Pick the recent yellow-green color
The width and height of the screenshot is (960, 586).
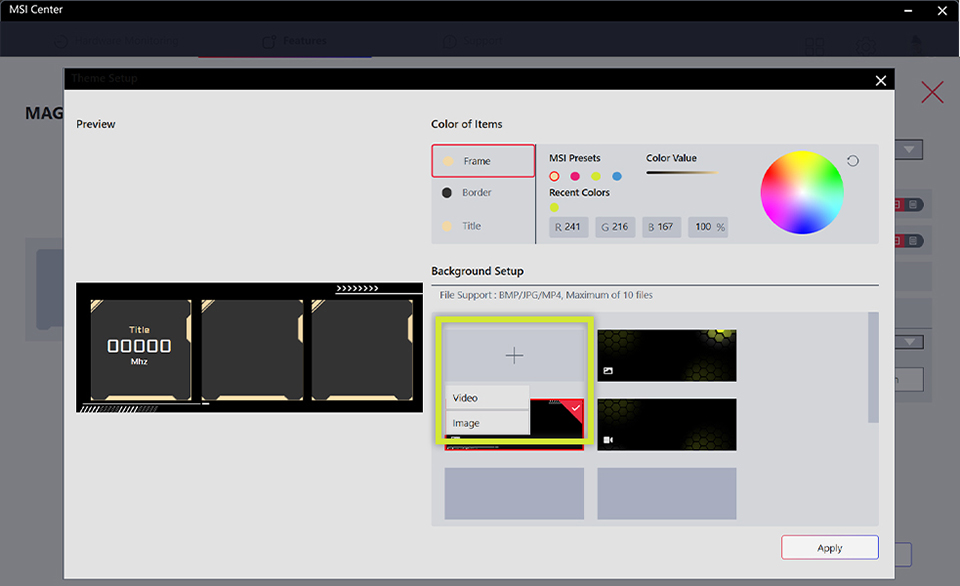pyautogui.click(x=554, y=208)
